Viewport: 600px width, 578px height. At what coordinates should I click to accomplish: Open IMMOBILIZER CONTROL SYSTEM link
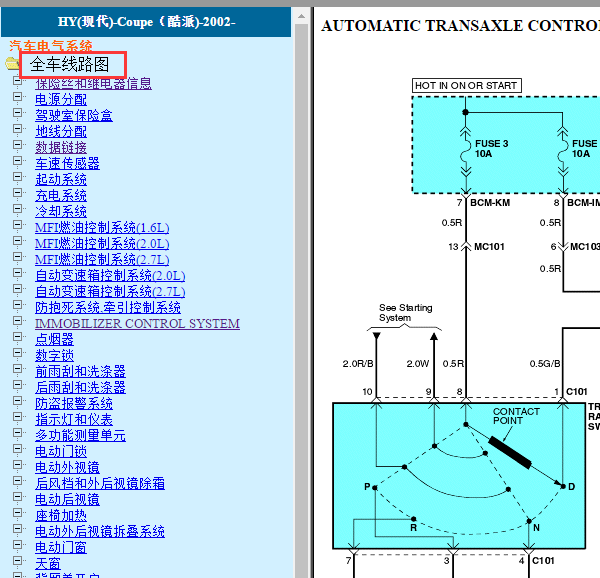pyautogui.click(x=137, y=324)
